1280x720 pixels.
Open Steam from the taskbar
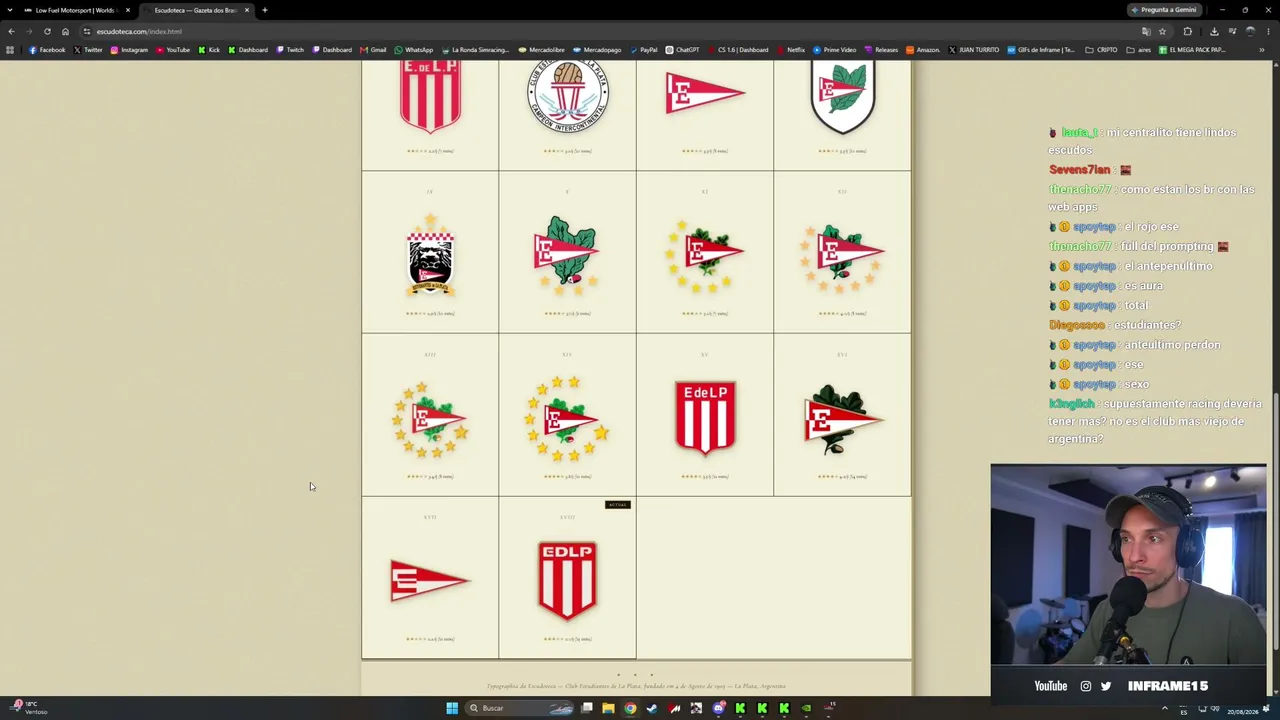coord(652,708)
